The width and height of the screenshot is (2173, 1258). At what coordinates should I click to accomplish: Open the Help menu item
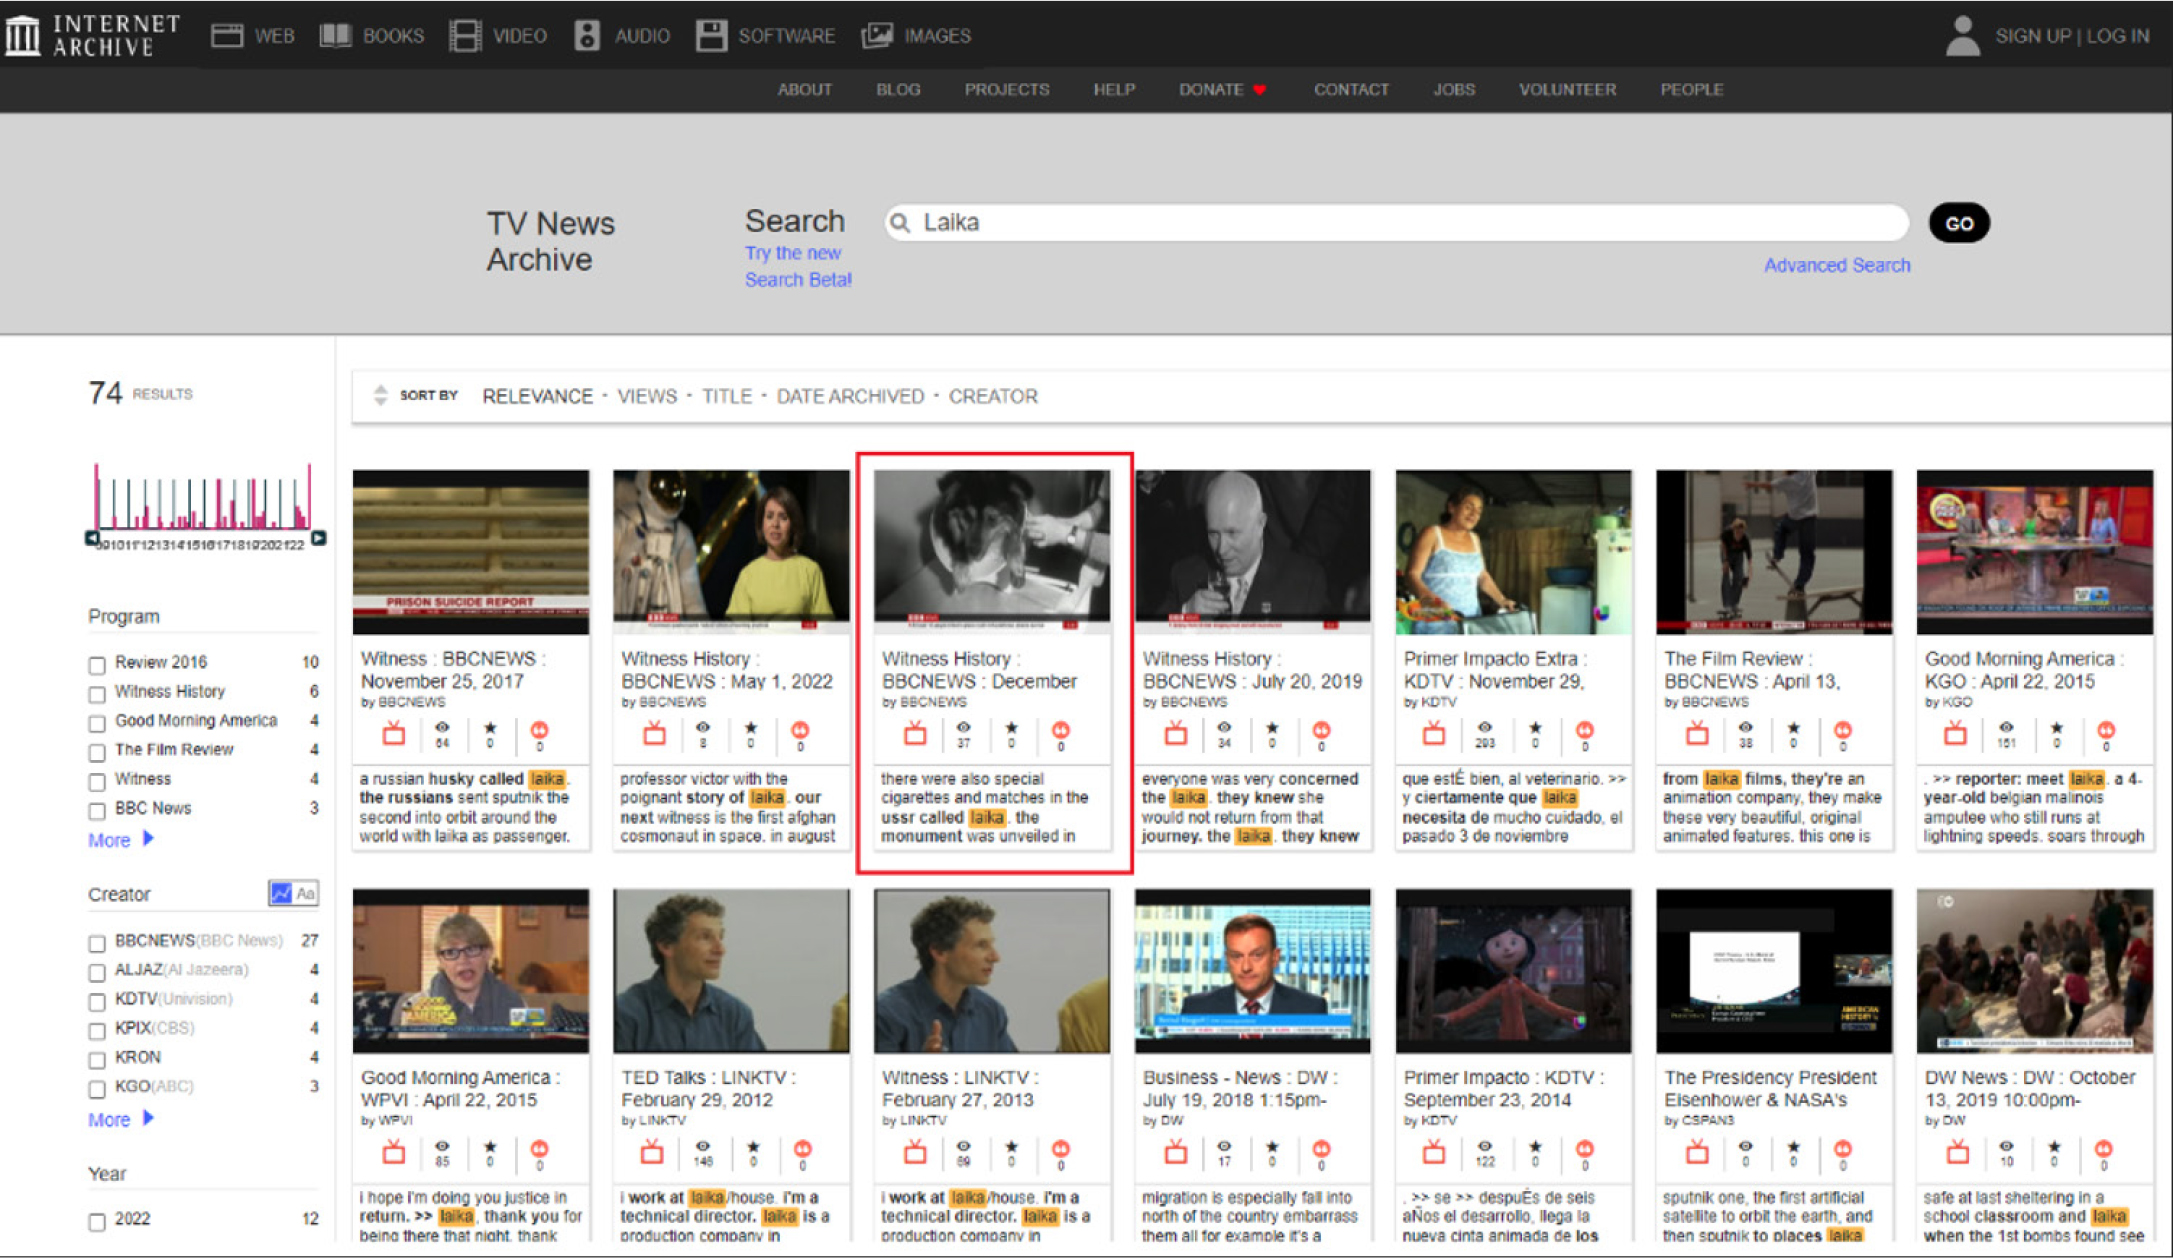pos(1114,90)
